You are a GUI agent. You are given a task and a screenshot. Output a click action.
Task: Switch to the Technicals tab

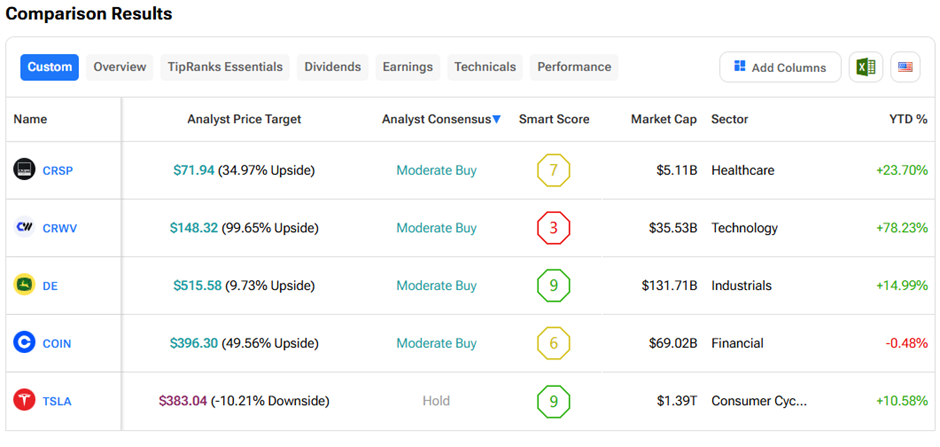(485, 67)
